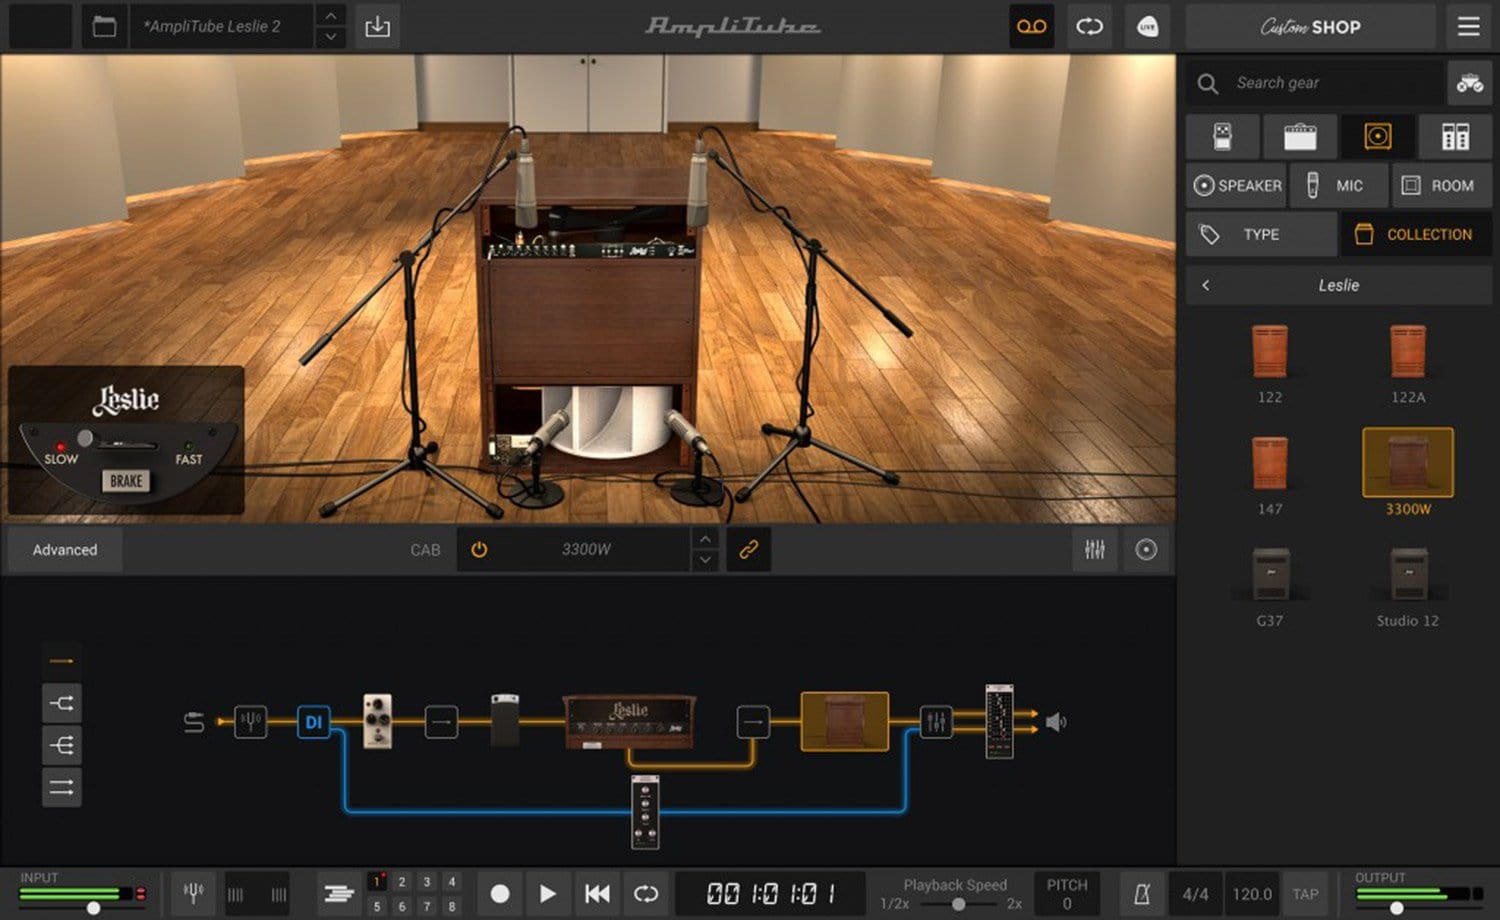Select the amp head gear category
The width and height of the screenshot is (1500, 920).
coord(1300,136)
